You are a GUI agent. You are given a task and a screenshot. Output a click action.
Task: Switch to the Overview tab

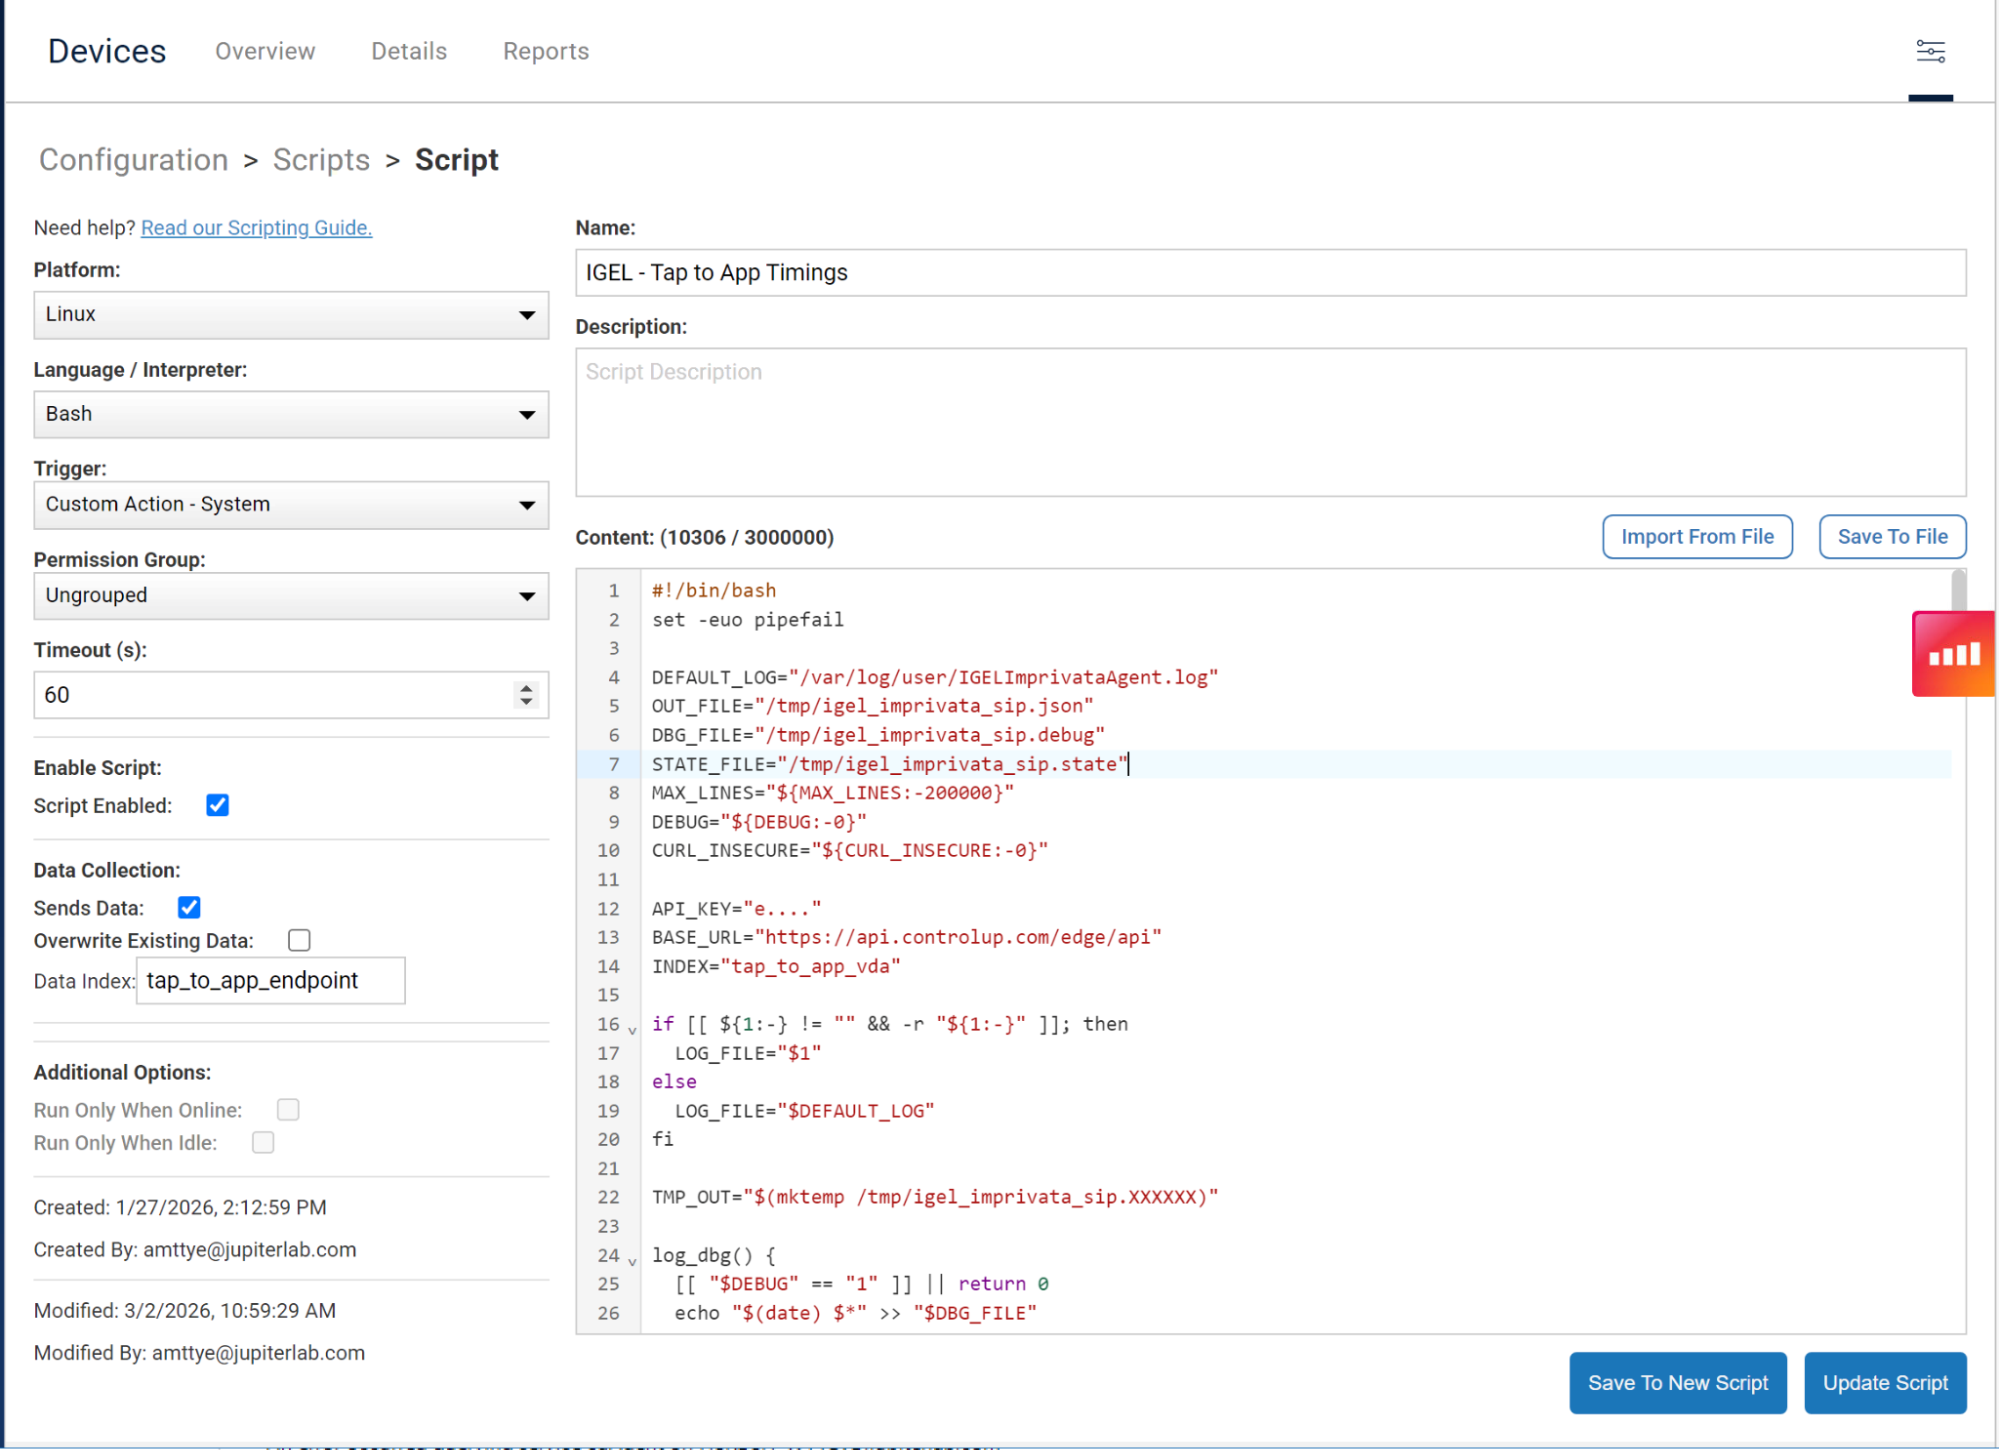point(265,52)
